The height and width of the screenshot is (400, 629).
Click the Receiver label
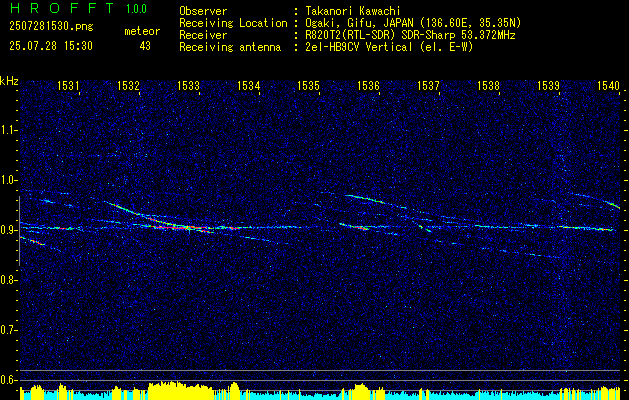(203, 35)
